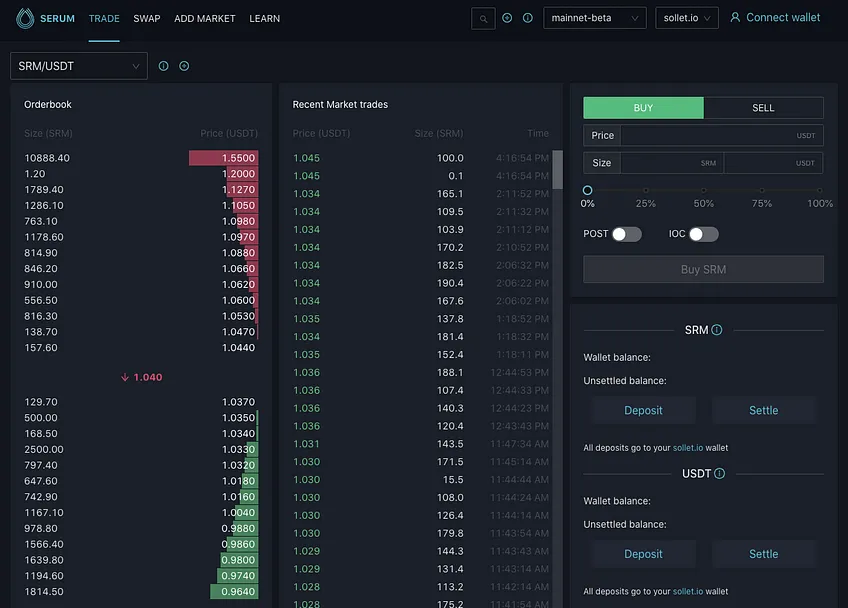Select bid price 0.9640 in orderbook
The width and height of the screenshot is (848, 608).
pos(238,592)
